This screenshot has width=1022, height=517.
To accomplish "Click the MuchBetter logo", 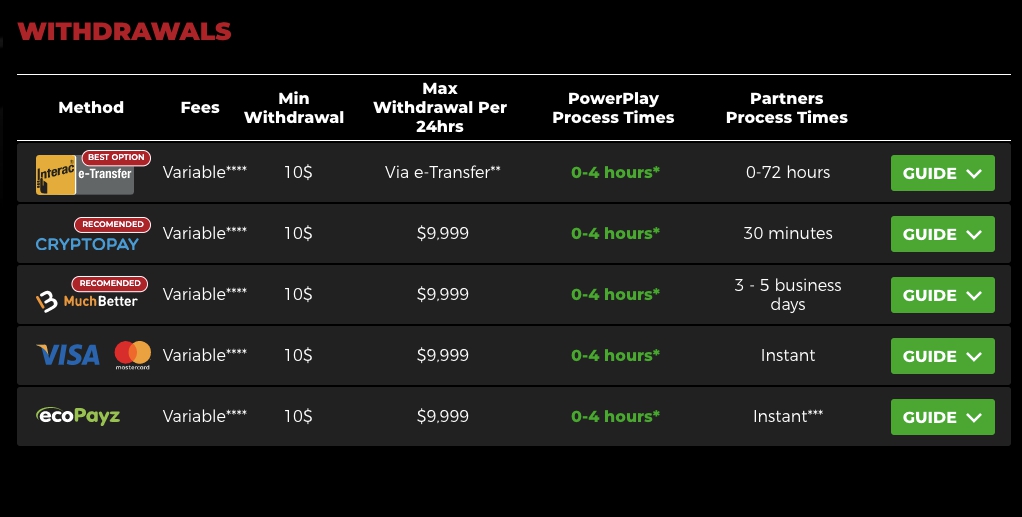I will click(x=87, y=301).
